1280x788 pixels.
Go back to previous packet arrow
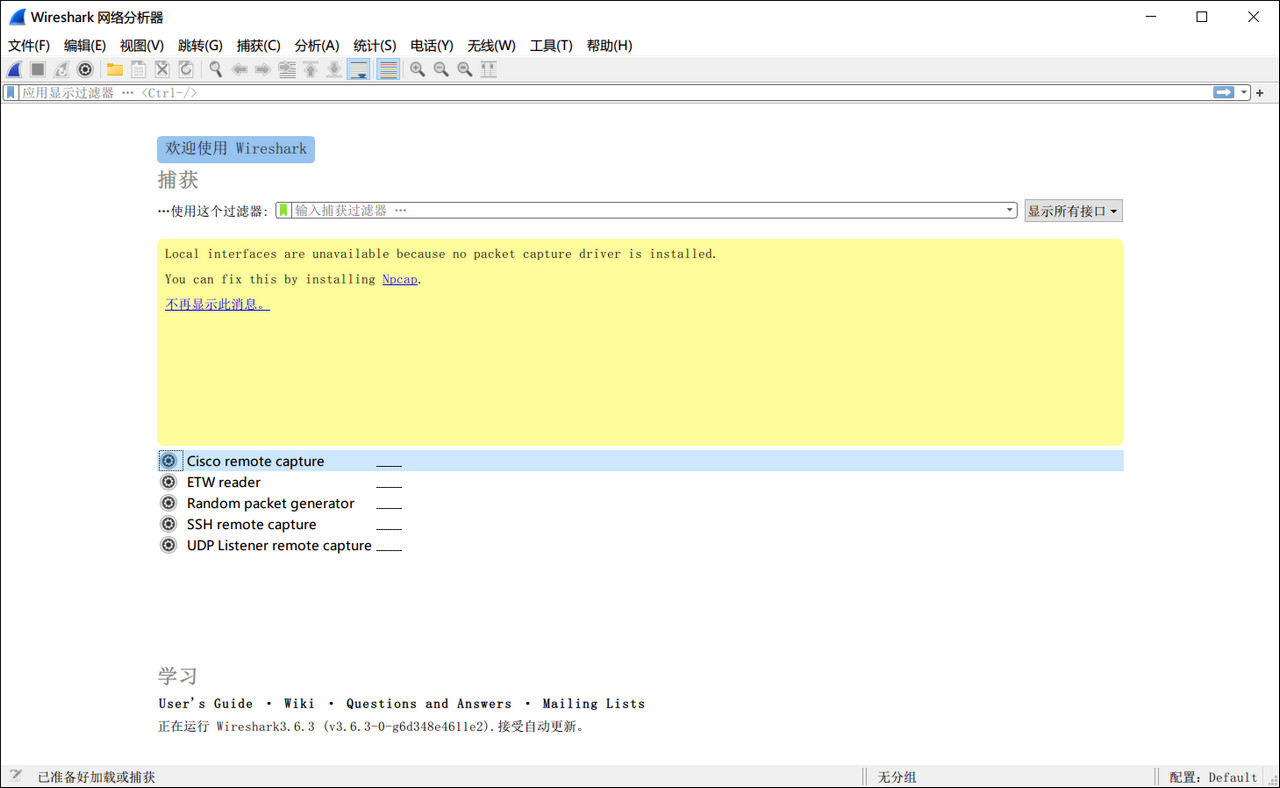click(239, 69)
